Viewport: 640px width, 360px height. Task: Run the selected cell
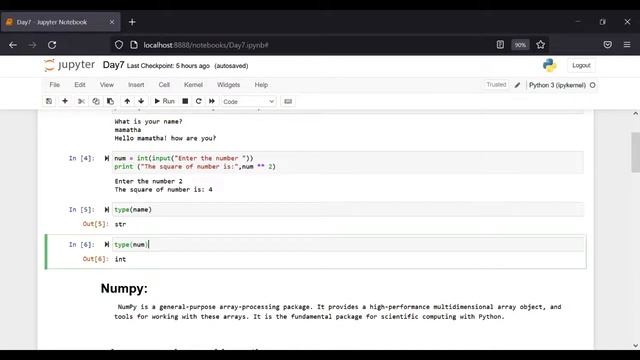click(164, 101)
